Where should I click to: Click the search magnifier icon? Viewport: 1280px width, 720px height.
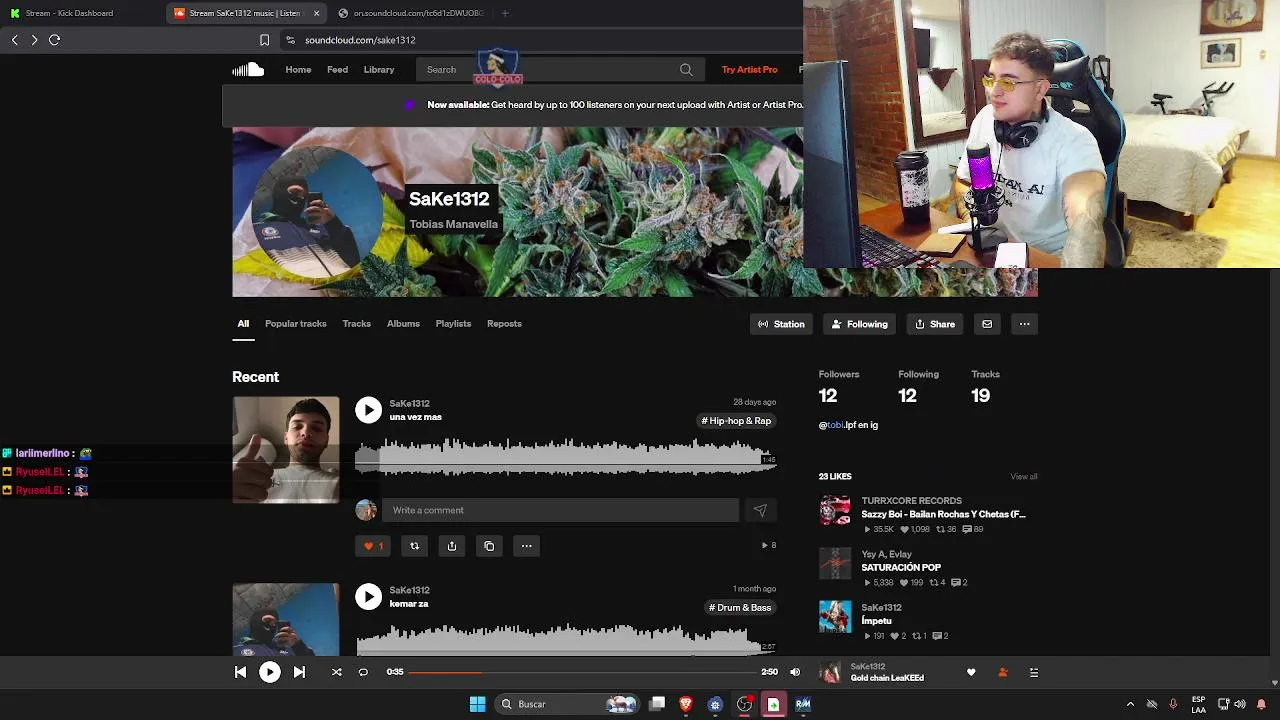pos(686,70)
